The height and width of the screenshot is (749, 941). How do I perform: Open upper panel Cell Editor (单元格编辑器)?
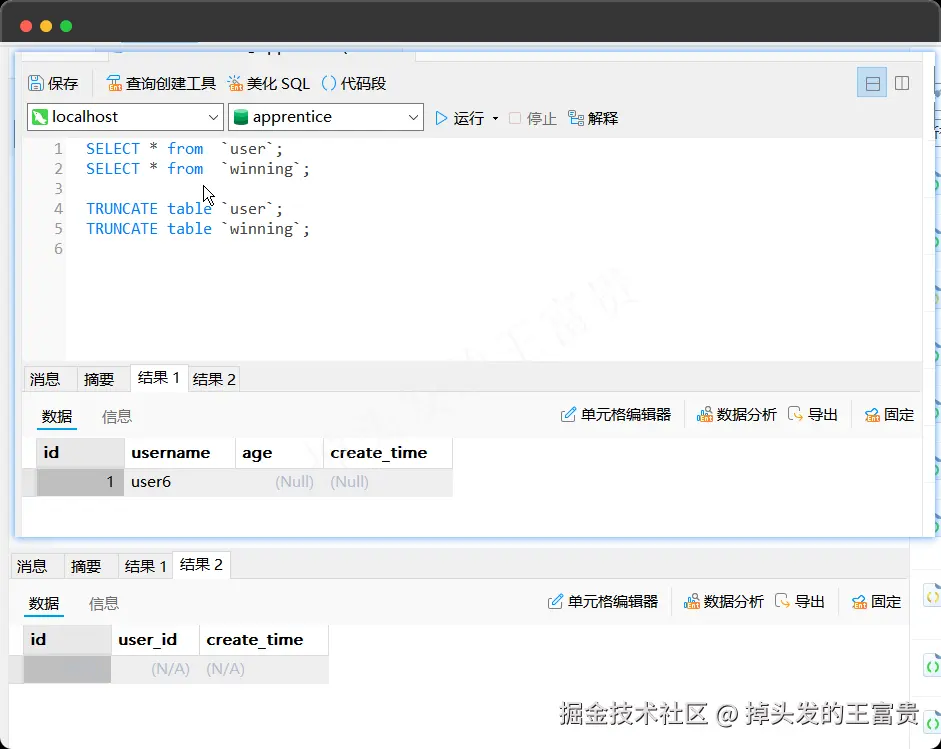(616, 415)
